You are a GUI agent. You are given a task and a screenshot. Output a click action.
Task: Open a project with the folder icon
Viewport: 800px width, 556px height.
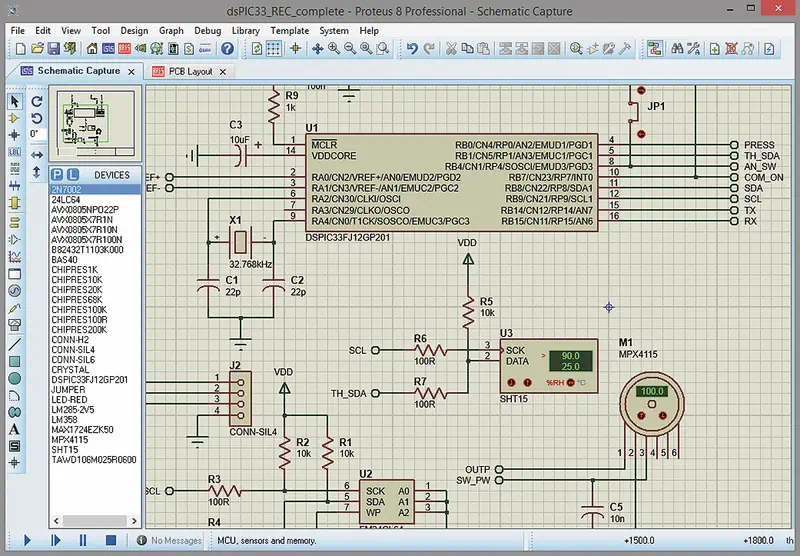point(37,49)
